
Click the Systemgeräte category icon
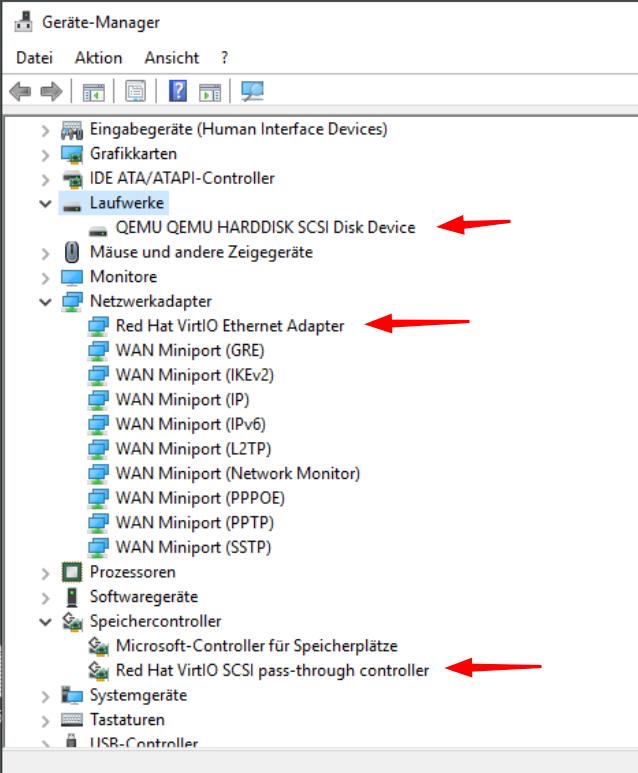(x=72, y=696)
